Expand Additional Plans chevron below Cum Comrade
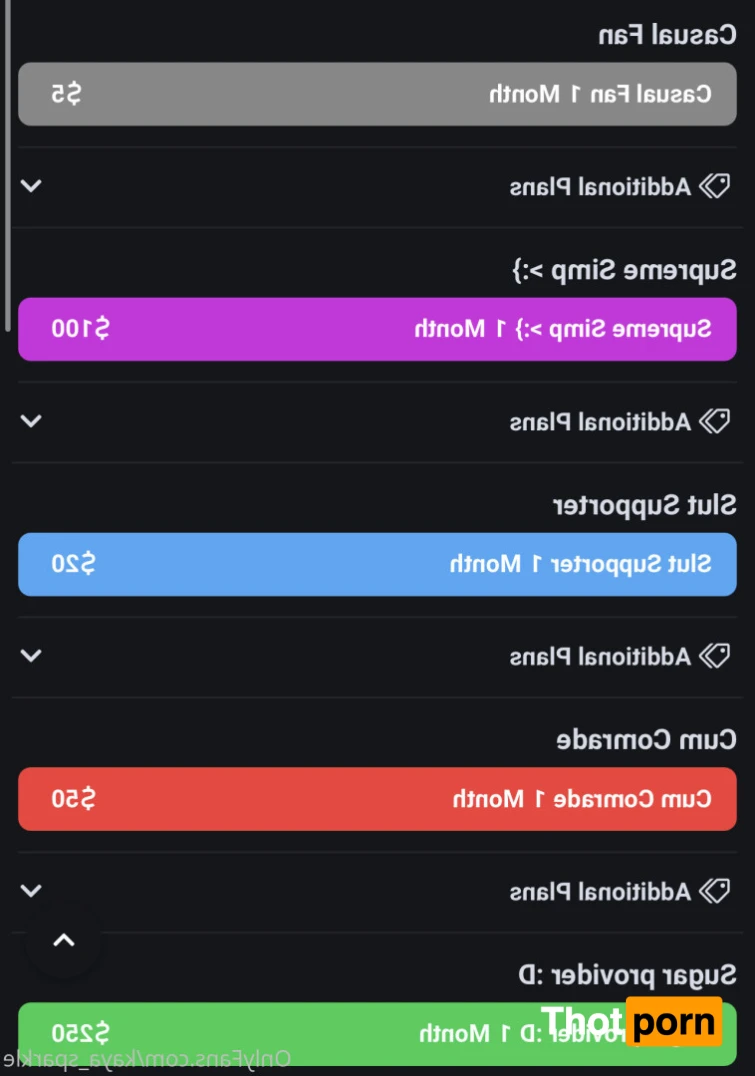Viewport: 755px width, 1076px height. pos(32,890)
